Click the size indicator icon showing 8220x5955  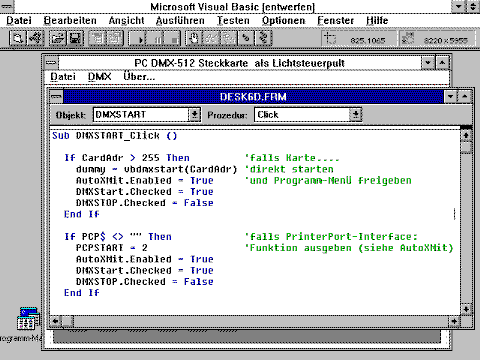pos(408,39)
